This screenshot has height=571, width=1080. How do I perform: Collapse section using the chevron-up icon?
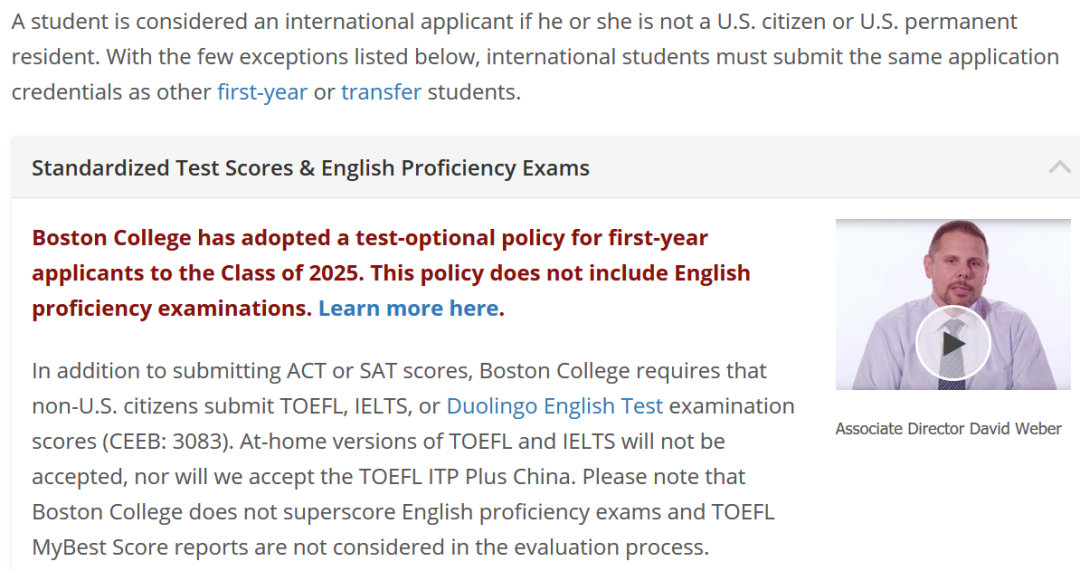(x=1059, y=167)
